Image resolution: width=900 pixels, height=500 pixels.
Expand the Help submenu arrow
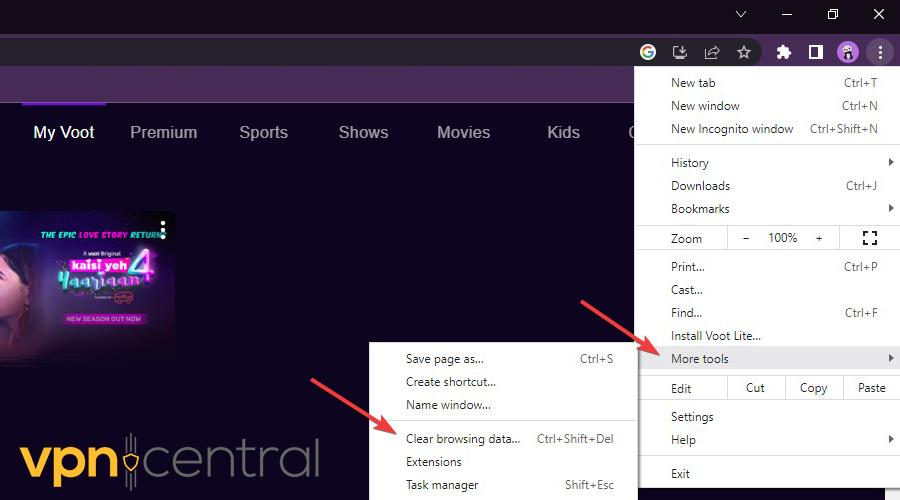pyautogui.click(x=890, y=439)
